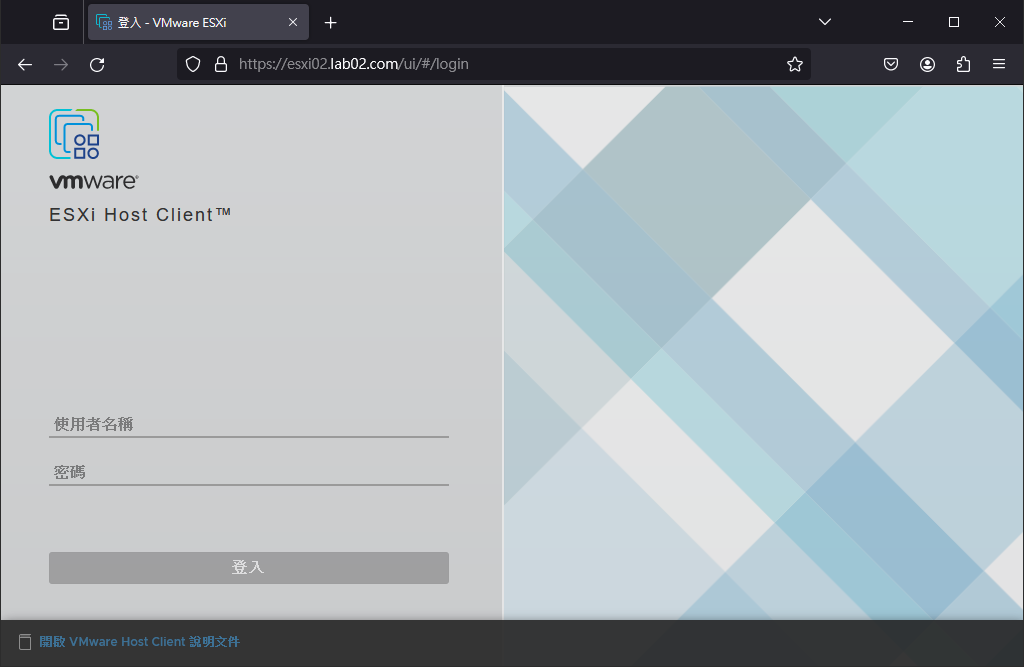The height and width of the screenshot is (667, 1024).
Task: Close the VMware ESXi login tab
Action: (293, 22)
